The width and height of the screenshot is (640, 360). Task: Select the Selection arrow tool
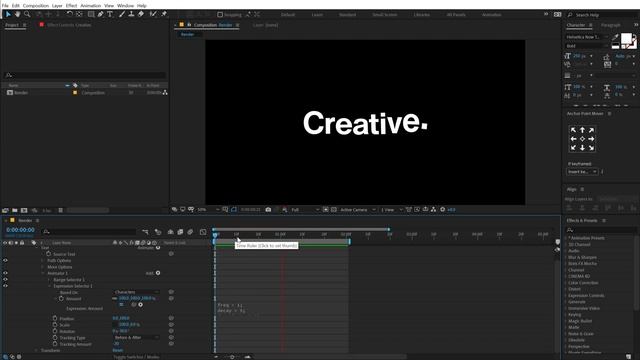click(x=8, y=14)
